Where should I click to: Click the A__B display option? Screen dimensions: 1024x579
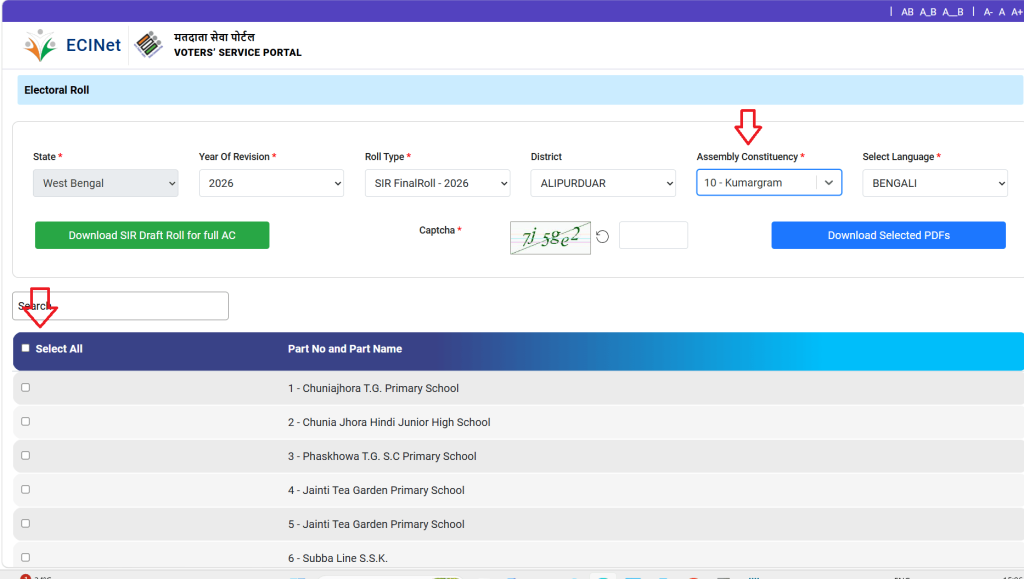tap(953, 11)
